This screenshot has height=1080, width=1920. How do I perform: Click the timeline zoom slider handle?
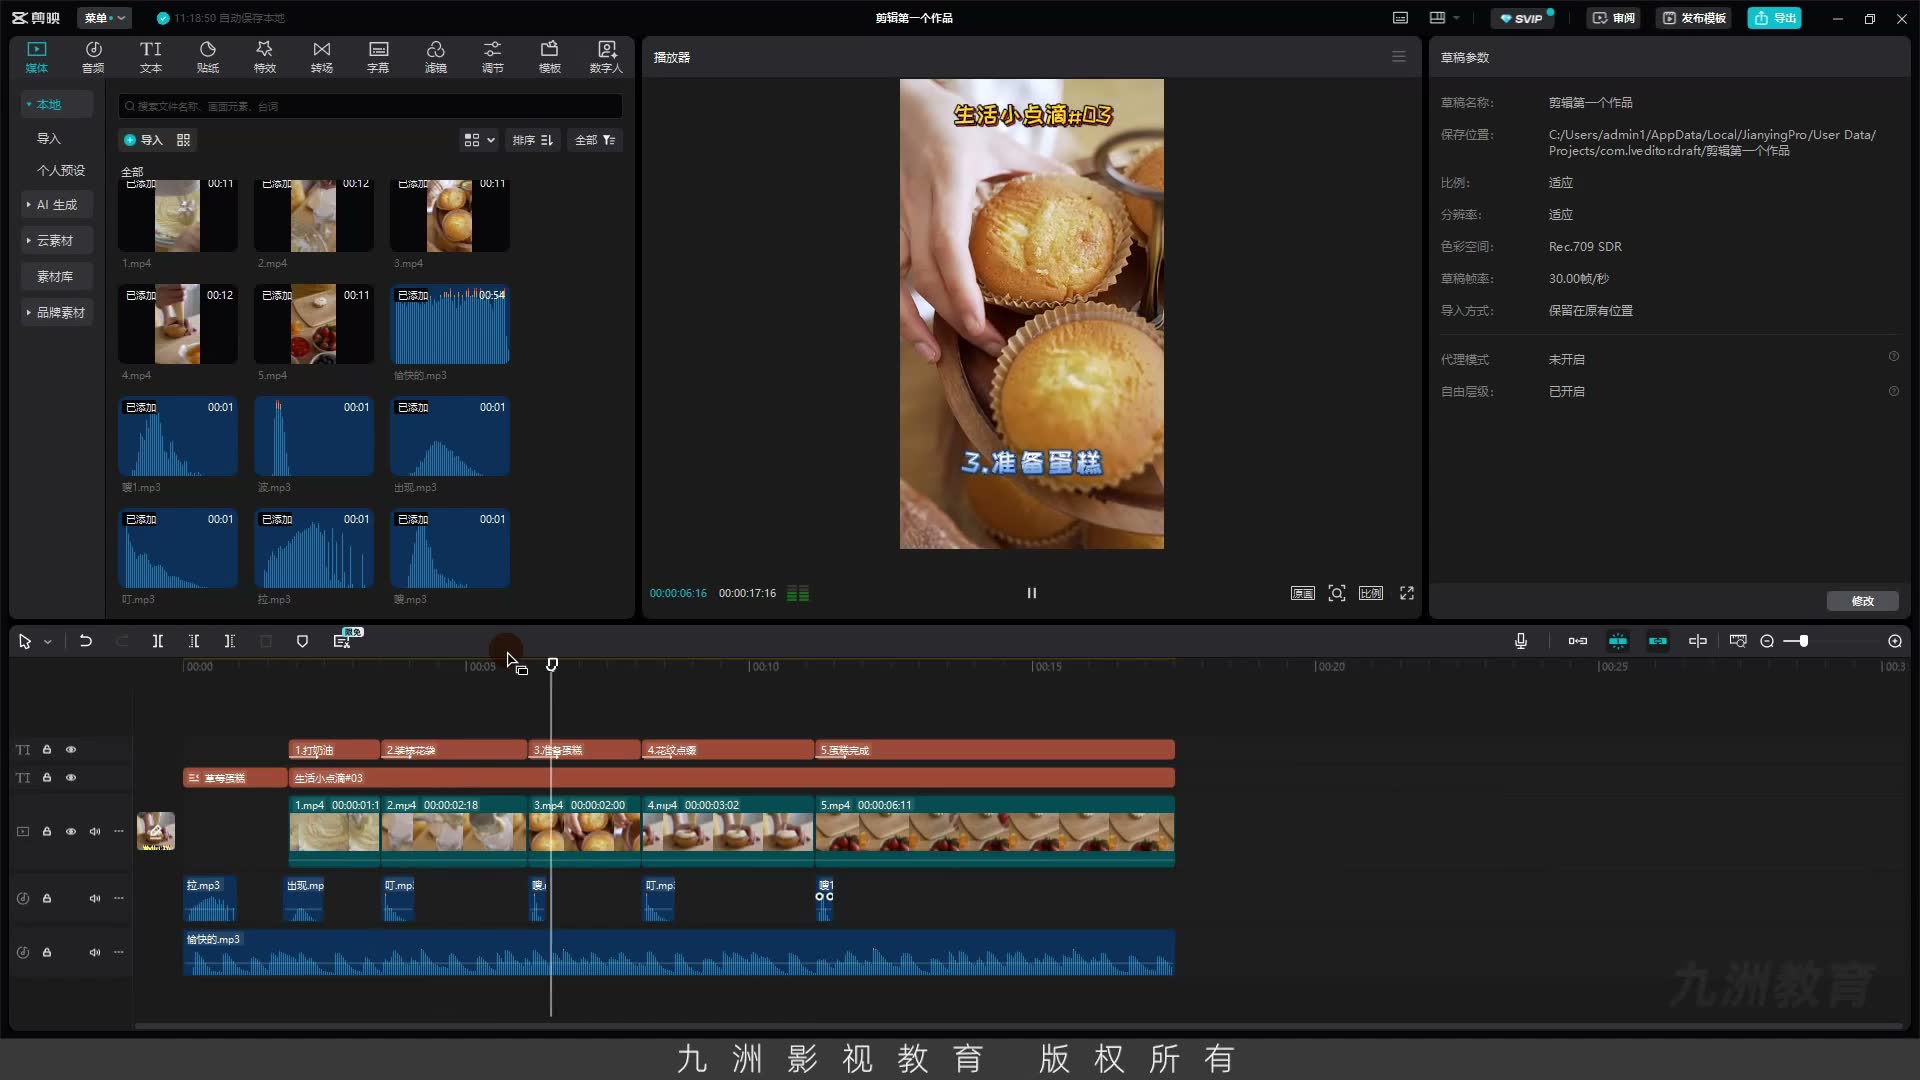pyautogui.click(x=1803, y=641)
